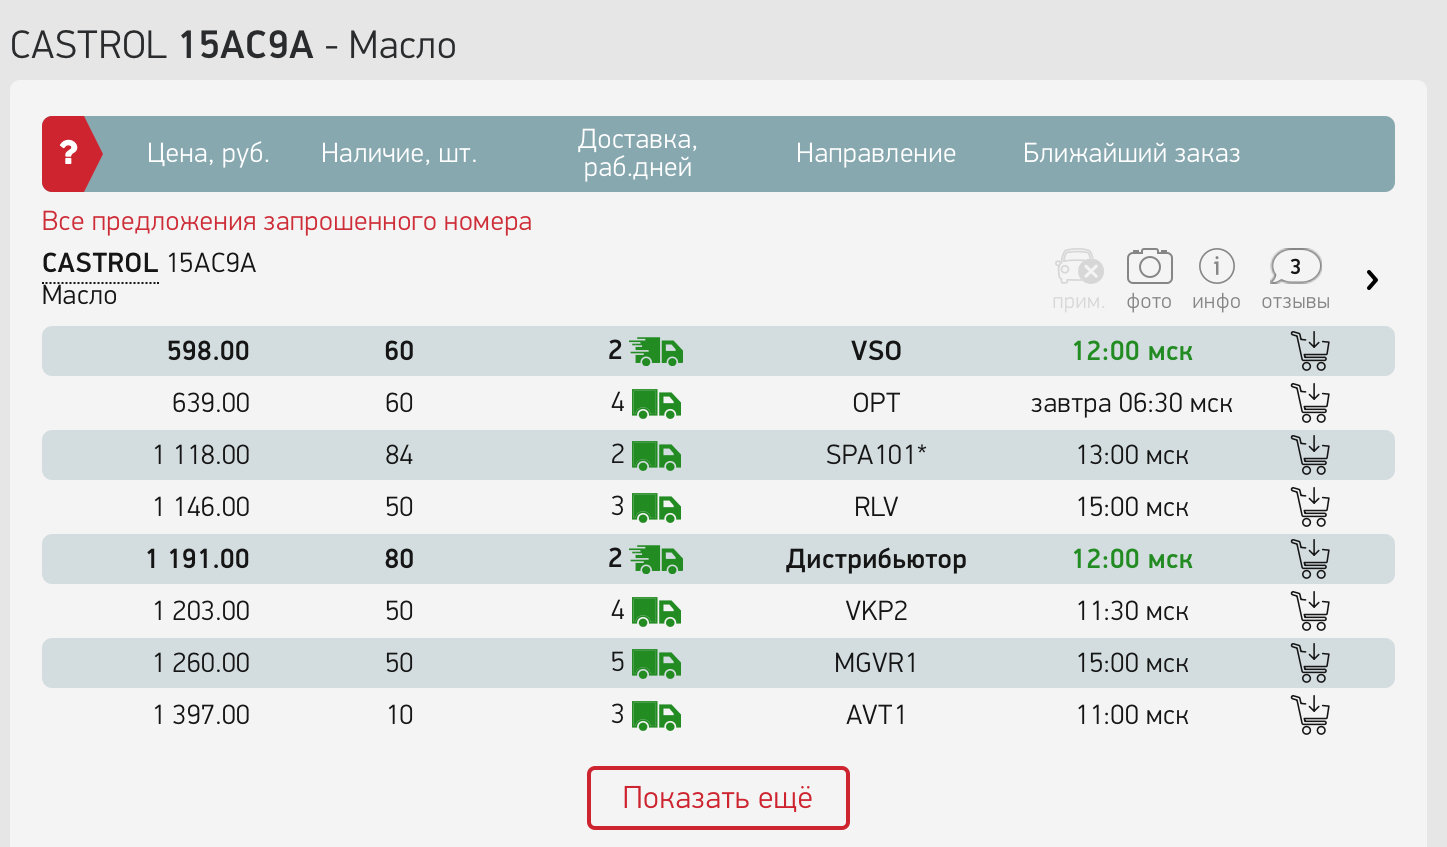Open the CASTROL brand link
Screen dimensions: 1447x847
coord(100,263)
